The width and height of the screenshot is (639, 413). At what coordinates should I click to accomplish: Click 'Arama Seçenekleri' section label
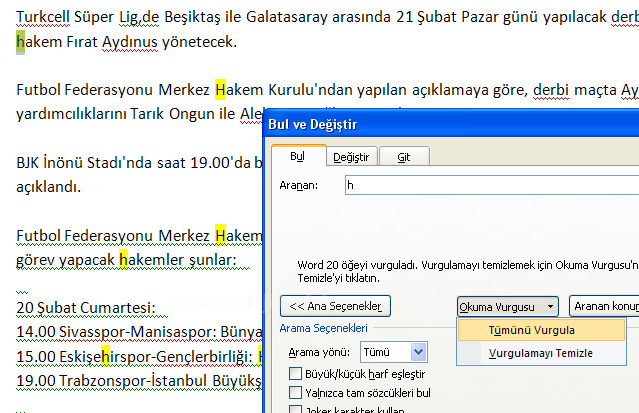click(324, 328)
